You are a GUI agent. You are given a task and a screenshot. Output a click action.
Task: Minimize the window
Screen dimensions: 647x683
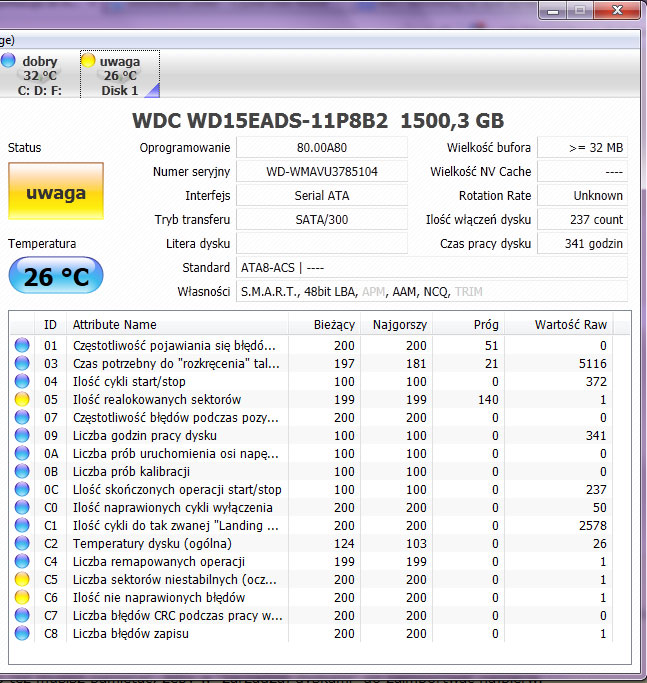click(553, 10)
